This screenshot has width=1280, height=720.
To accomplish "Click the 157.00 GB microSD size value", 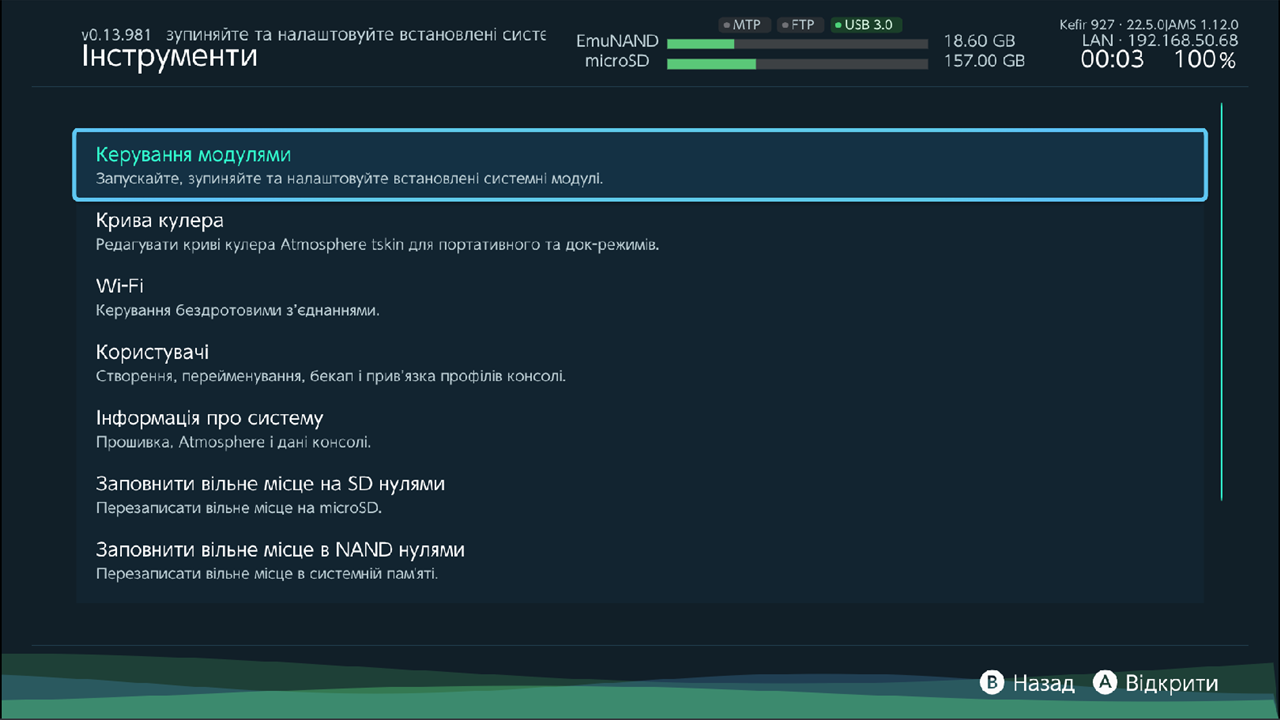I will [984, 61].
